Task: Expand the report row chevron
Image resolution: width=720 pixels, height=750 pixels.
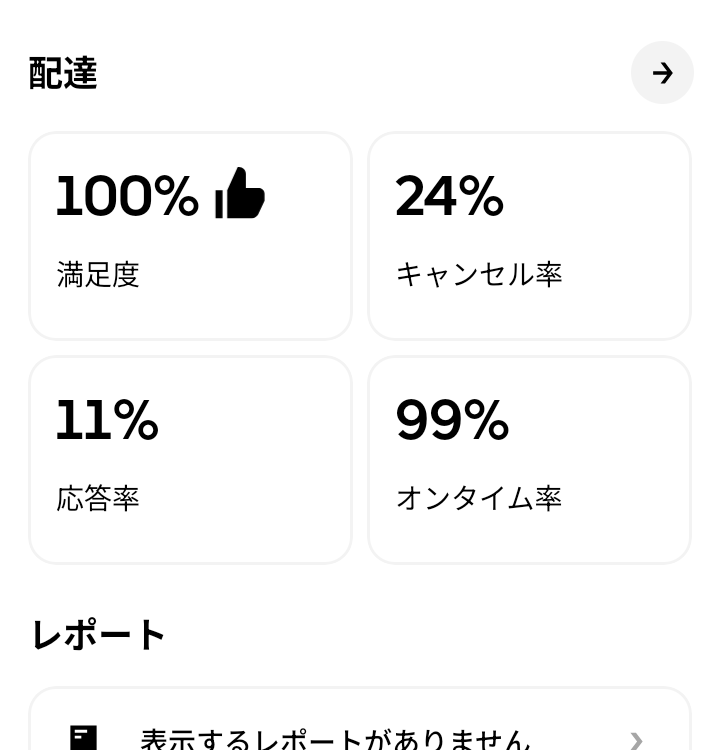Action: tap(636, 740)
